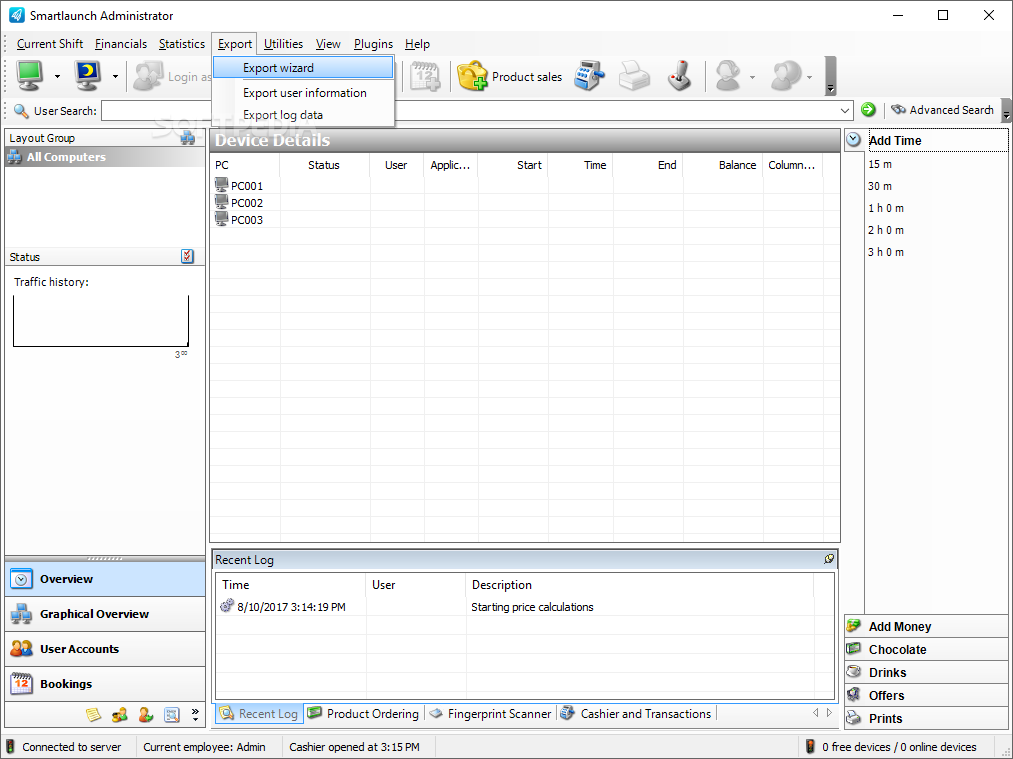Choose Export log data
1013x759 pixels.
pos(282,115)
